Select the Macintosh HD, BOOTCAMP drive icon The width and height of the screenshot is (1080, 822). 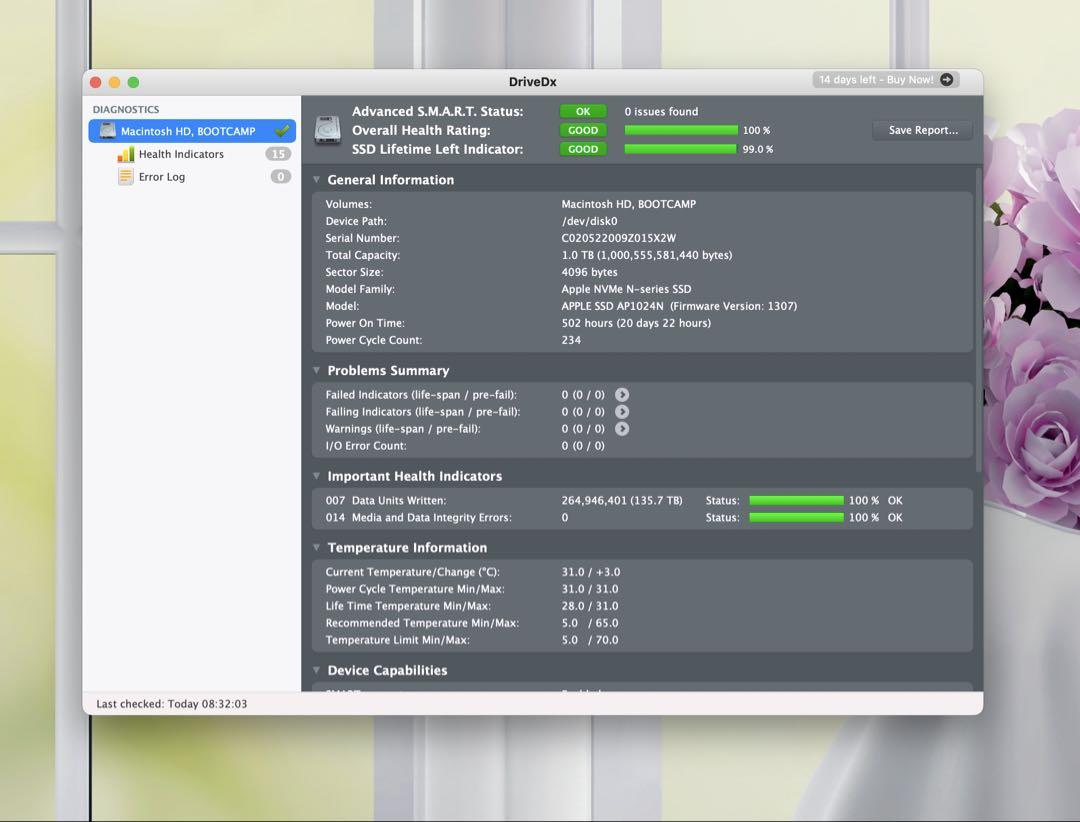[x=107, y=131]
